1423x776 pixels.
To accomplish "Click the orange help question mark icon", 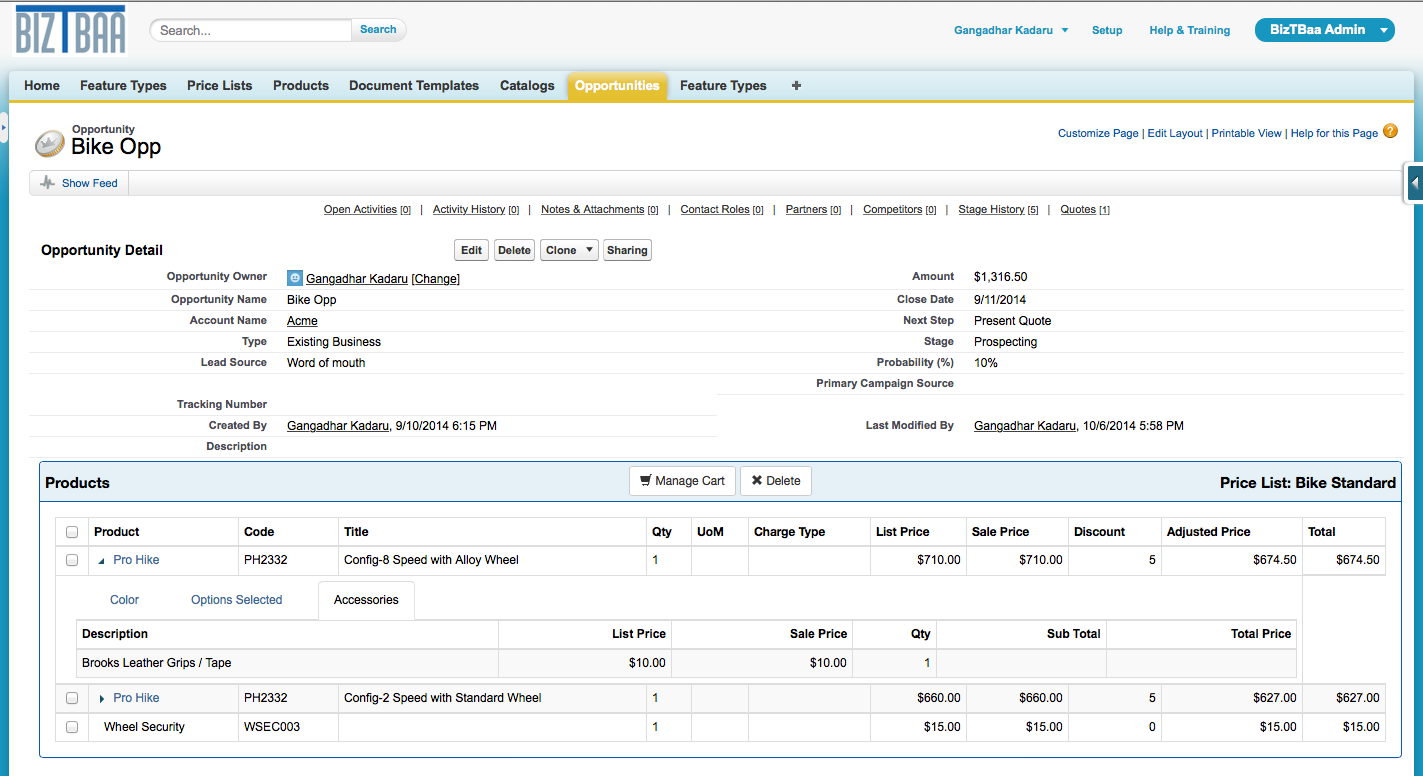I will (1390, 131).
